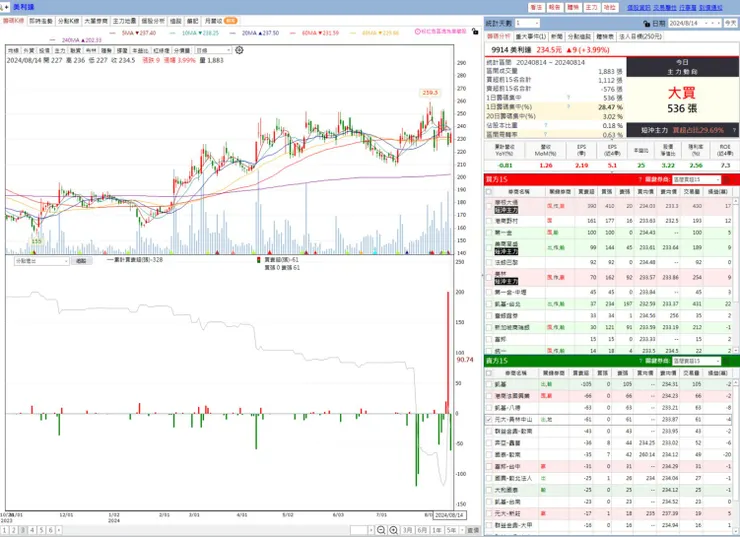Image resolution: width=740 pixels, height=537 pixels.
Task: Switch to the 即時走勢 tab
Action: [x=41, y=21]
